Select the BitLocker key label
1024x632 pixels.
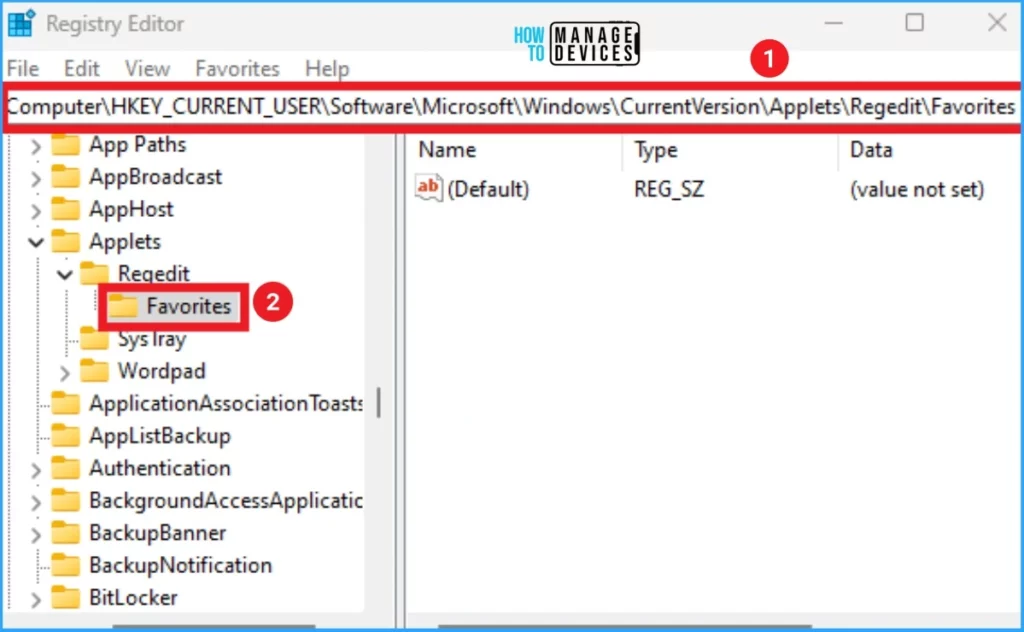[133, 597]
